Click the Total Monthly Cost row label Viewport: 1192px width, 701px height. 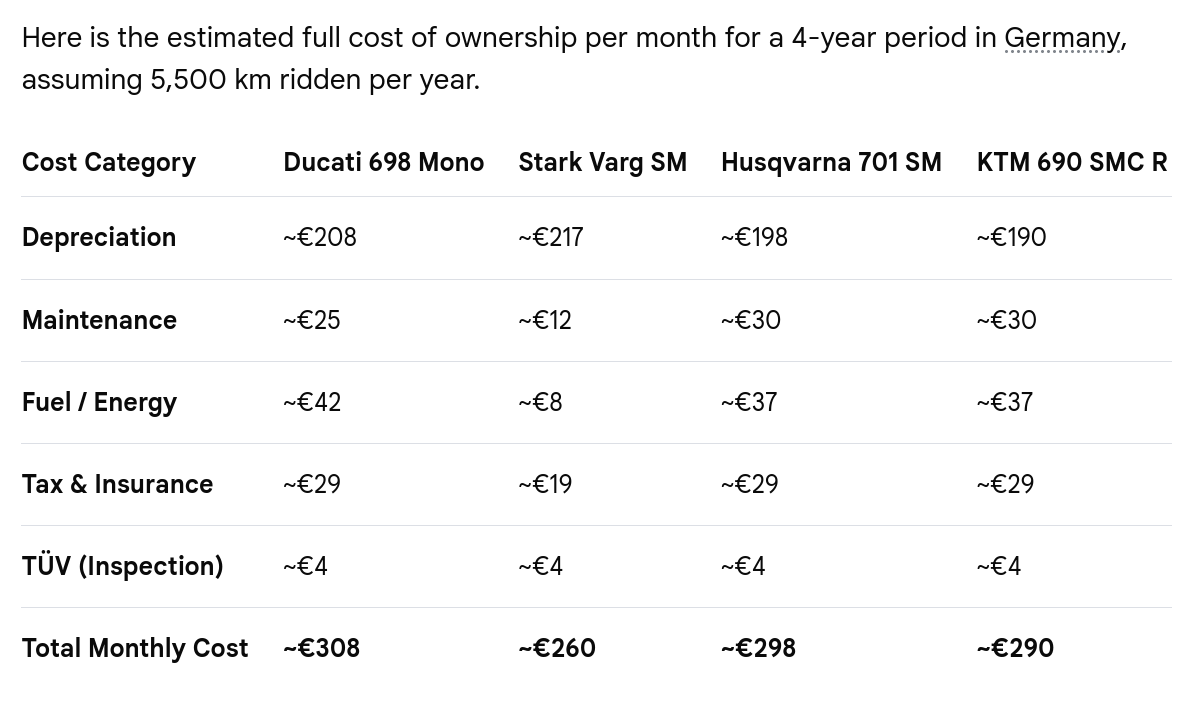[x=135, y=648]
